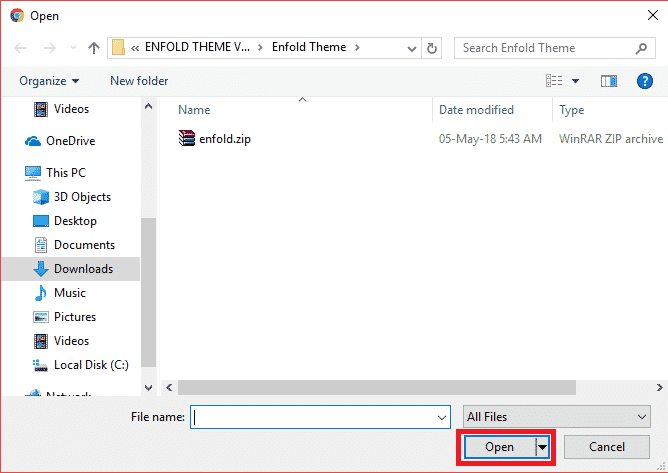Change your view icon

coord(554,81)
